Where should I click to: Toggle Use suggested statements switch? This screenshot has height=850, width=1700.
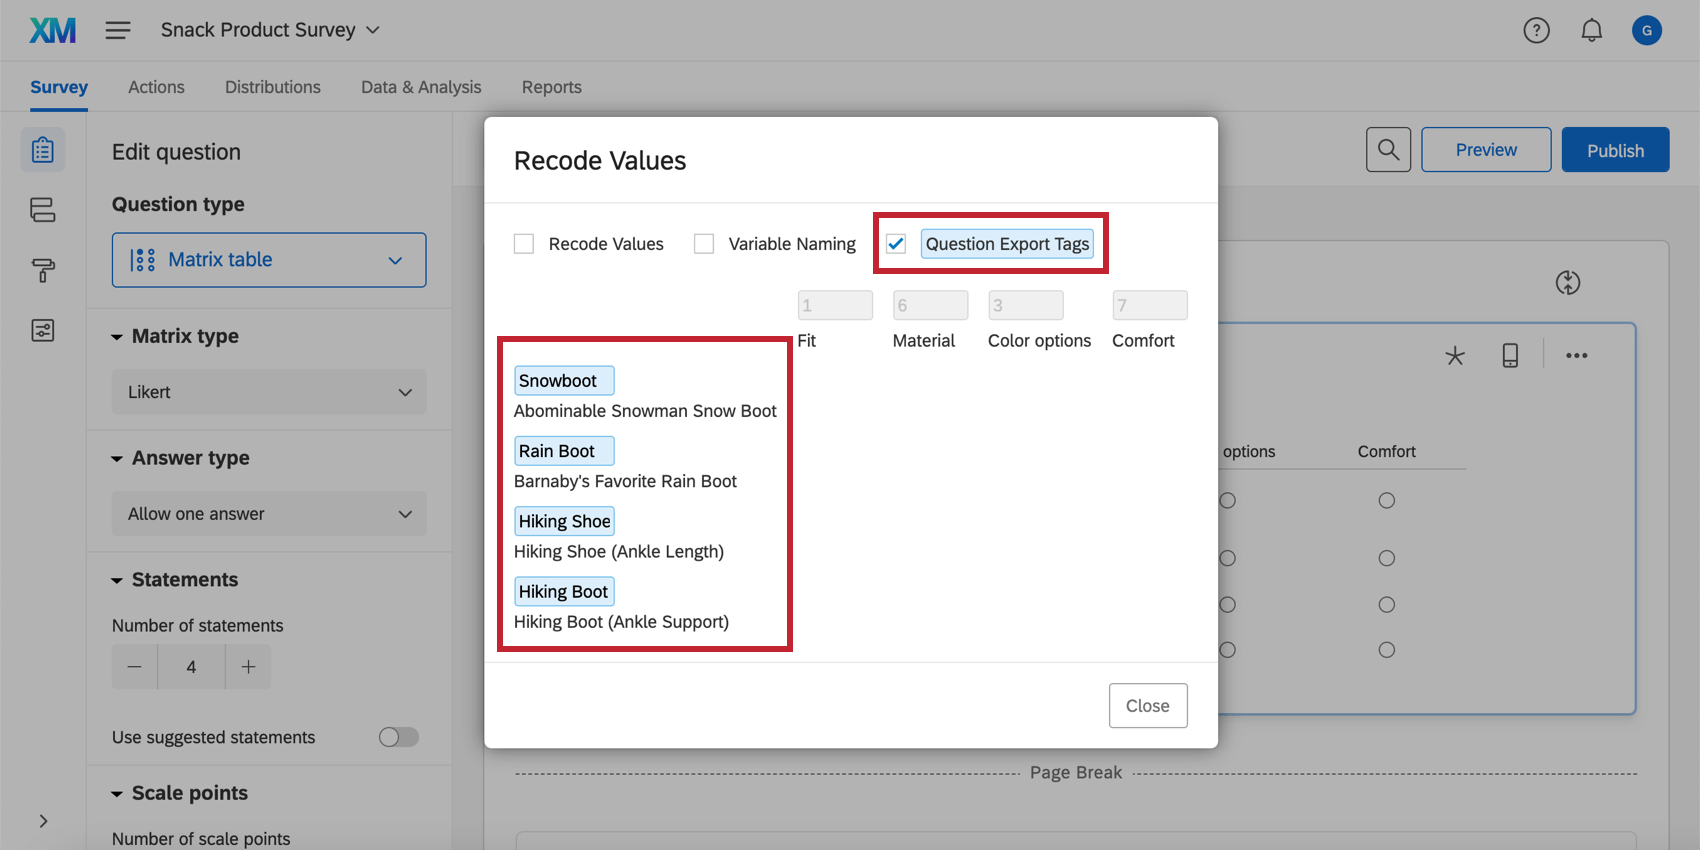click(398, 737)
